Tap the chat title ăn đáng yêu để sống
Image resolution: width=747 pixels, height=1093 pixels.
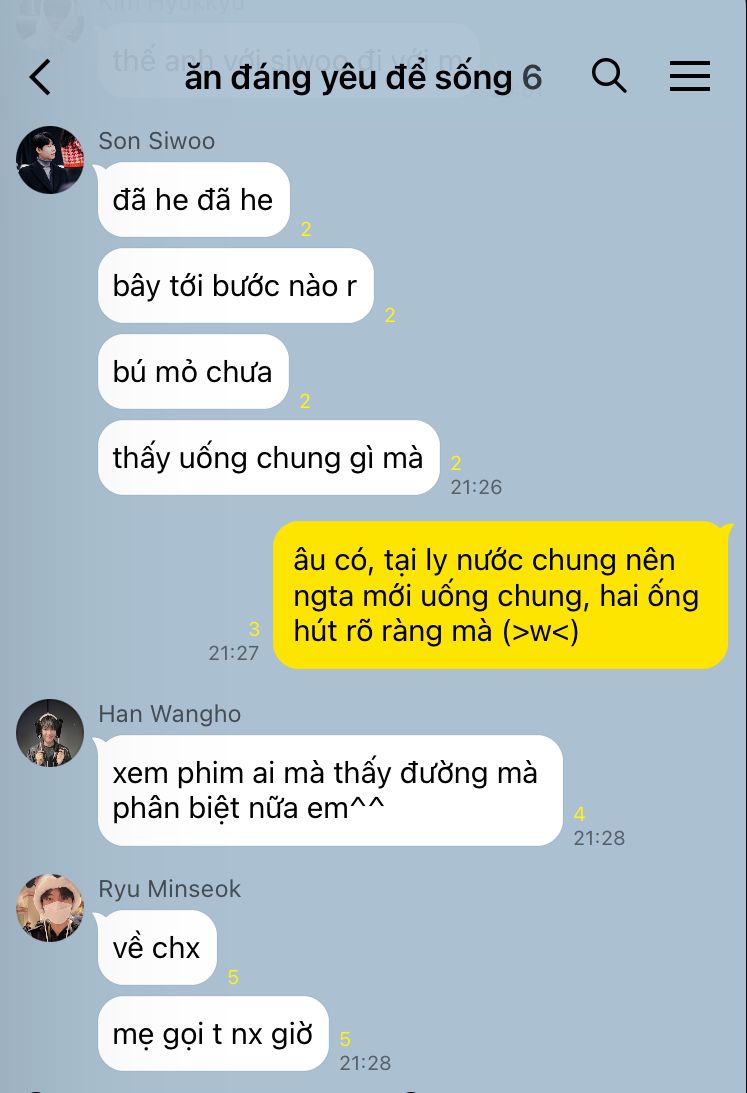(348, 77)
